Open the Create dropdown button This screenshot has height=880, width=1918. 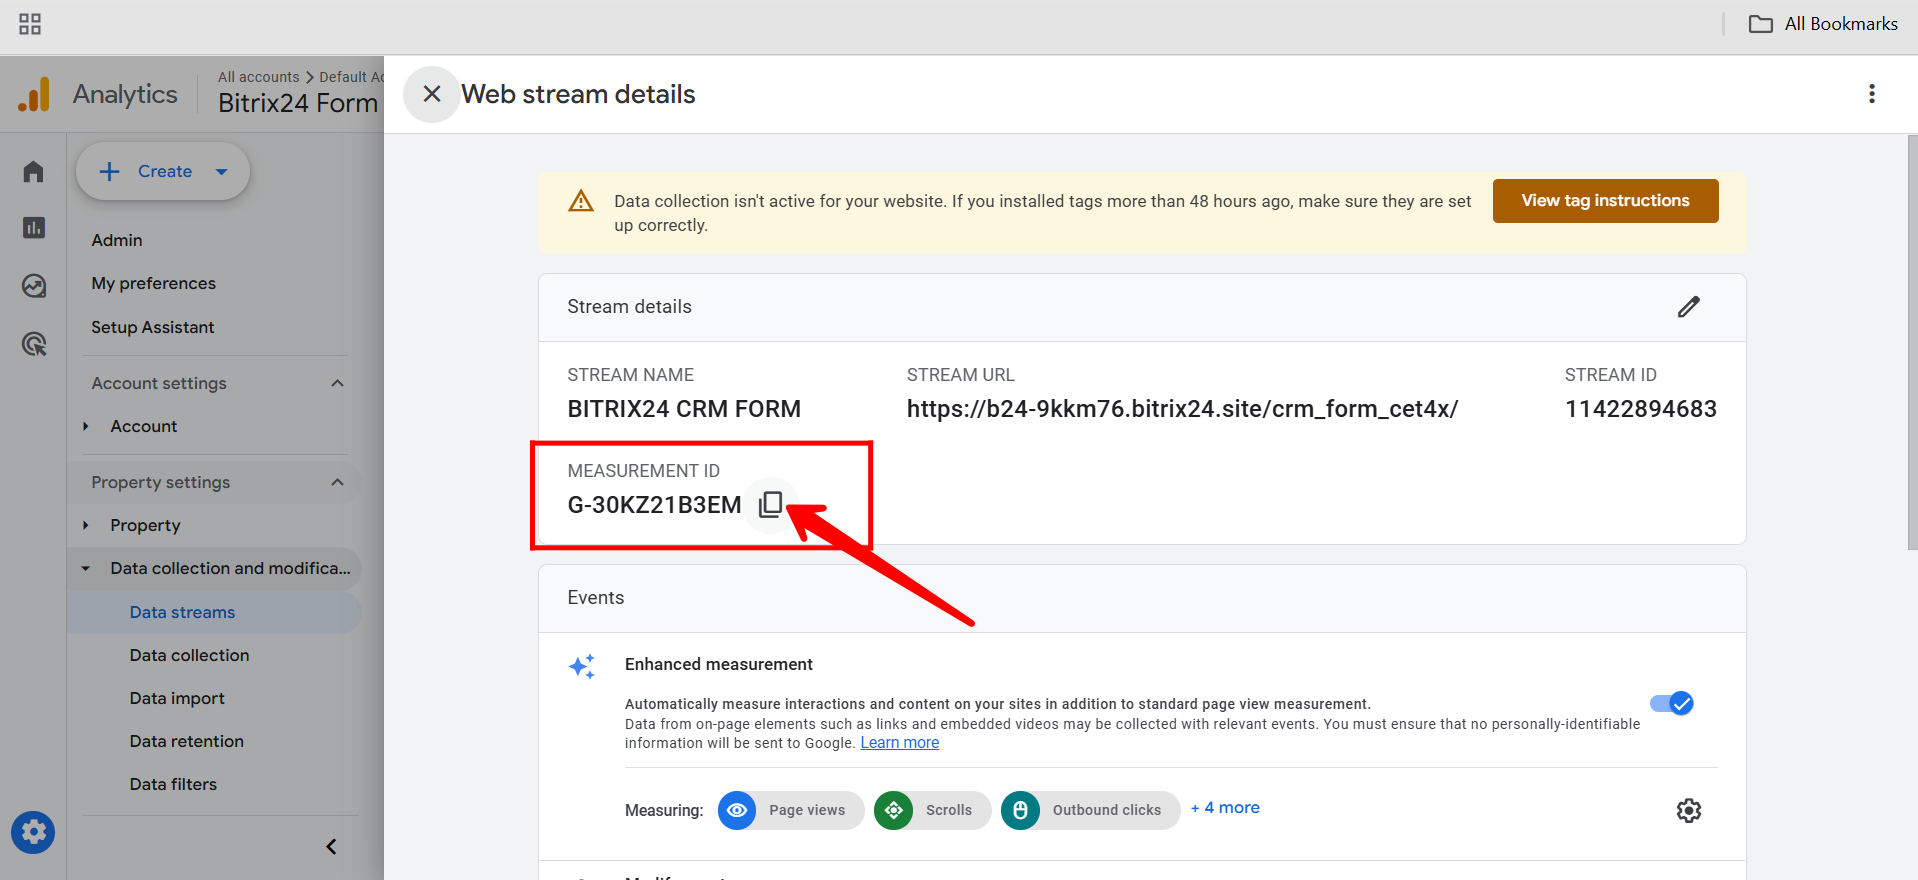point(163,172)
